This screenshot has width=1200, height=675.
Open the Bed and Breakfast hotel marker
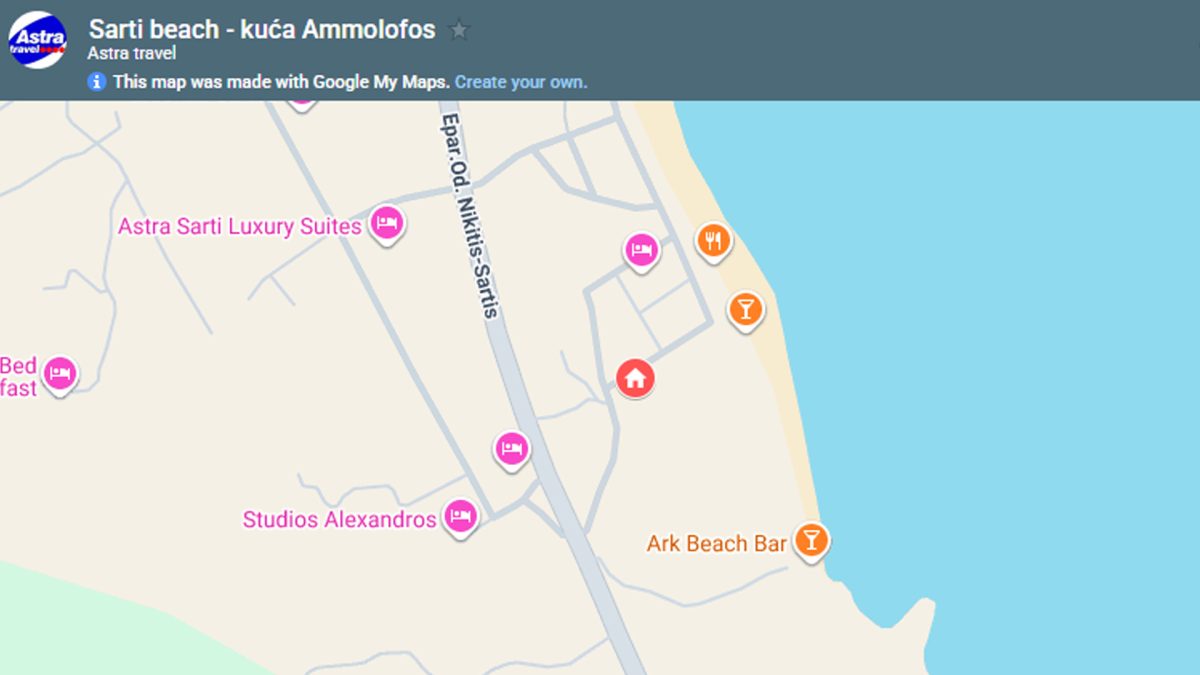[x=60, y=375]
